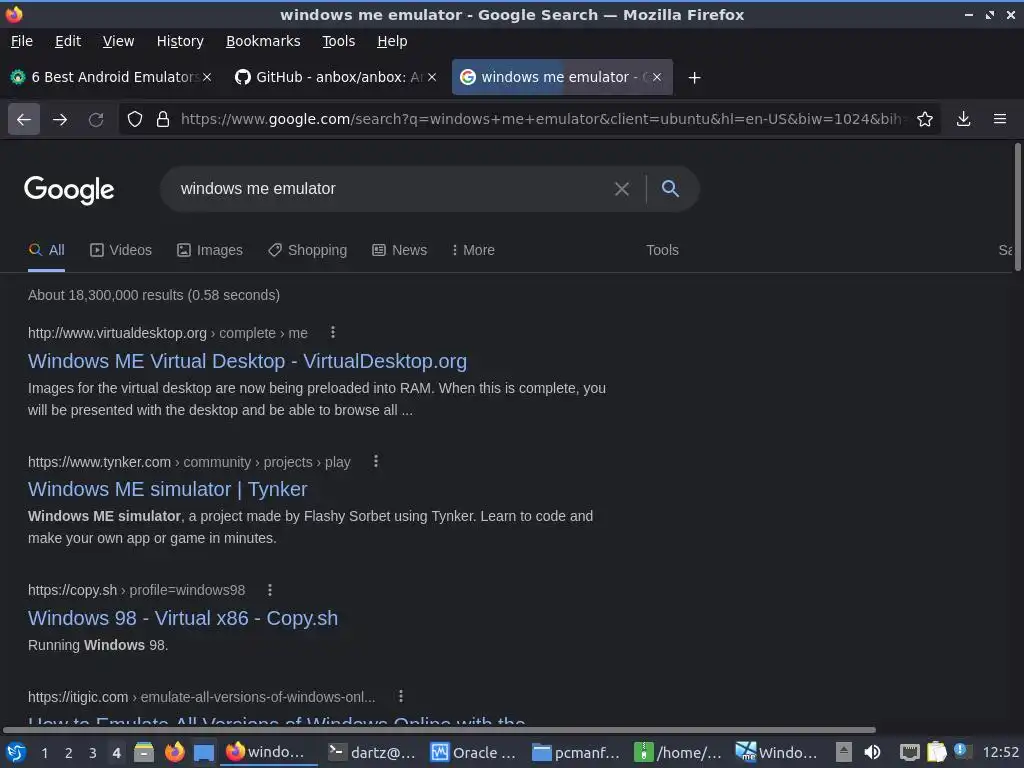Switch to News search results
The height and width of the screenshot is (768, 1024).
coord(400,250)
